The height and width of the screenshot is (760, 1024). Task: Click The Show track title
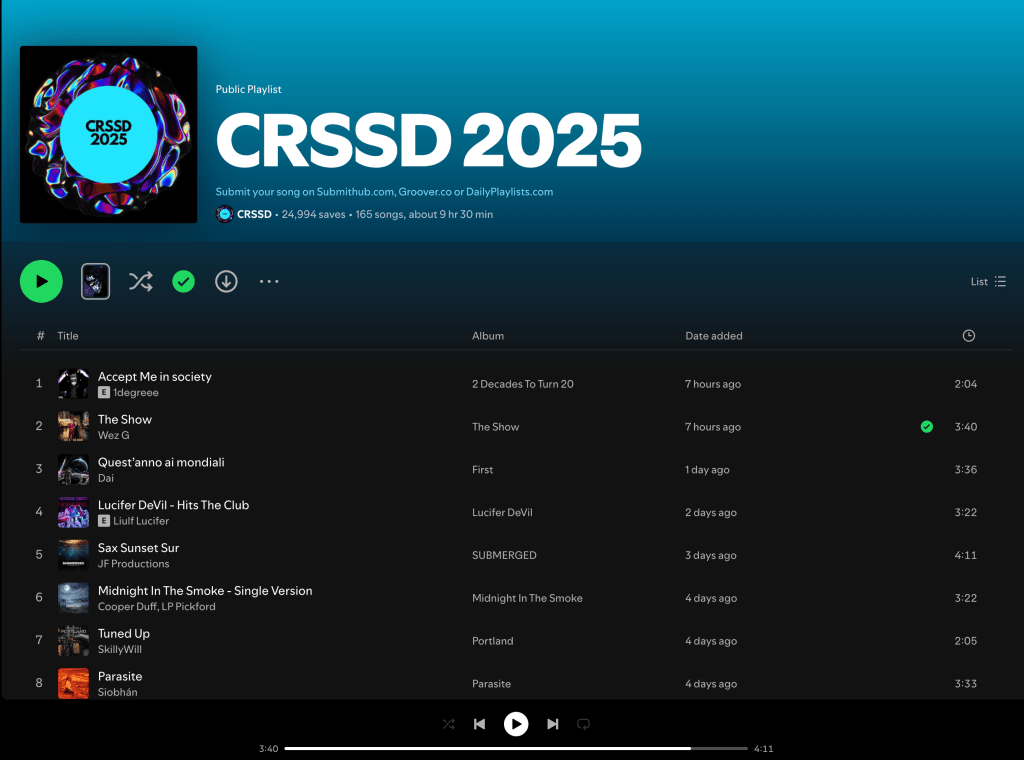point(125,419)
